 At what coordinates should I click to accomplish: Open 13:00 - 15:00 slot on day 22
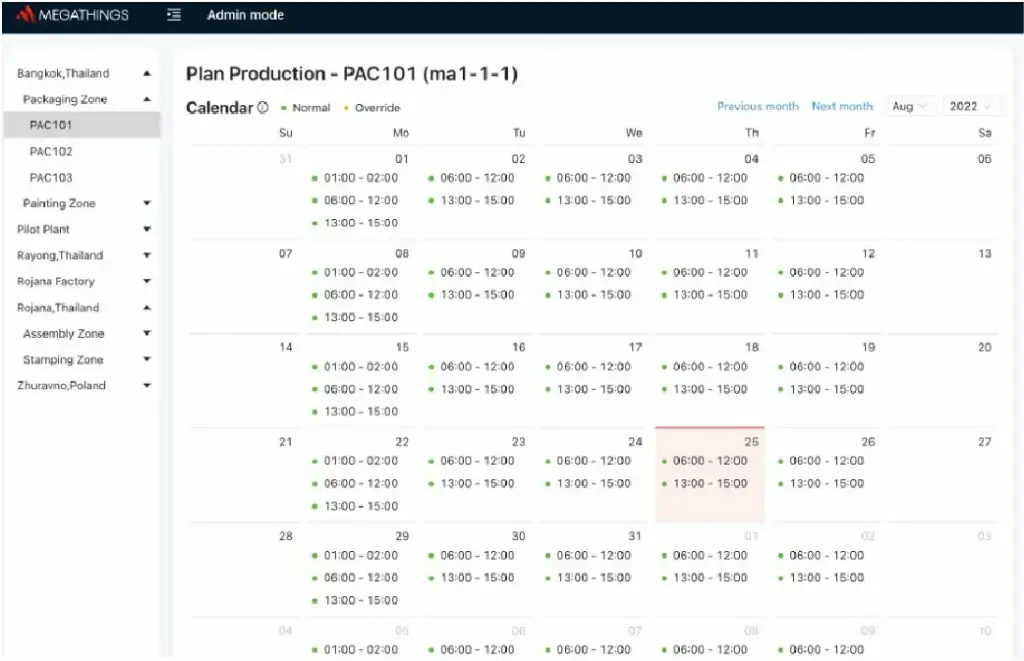tap(360, 506)
